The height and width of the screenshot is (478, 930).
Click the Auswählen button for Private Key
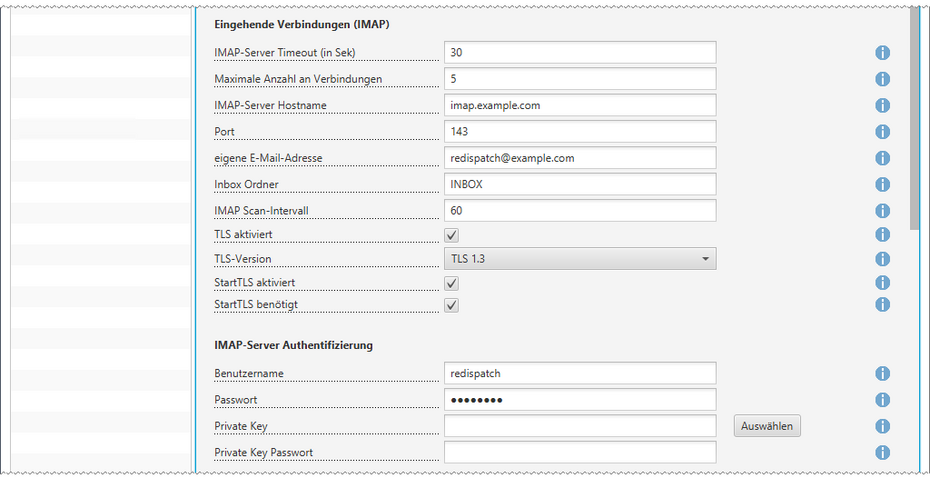tap(767, 426)
